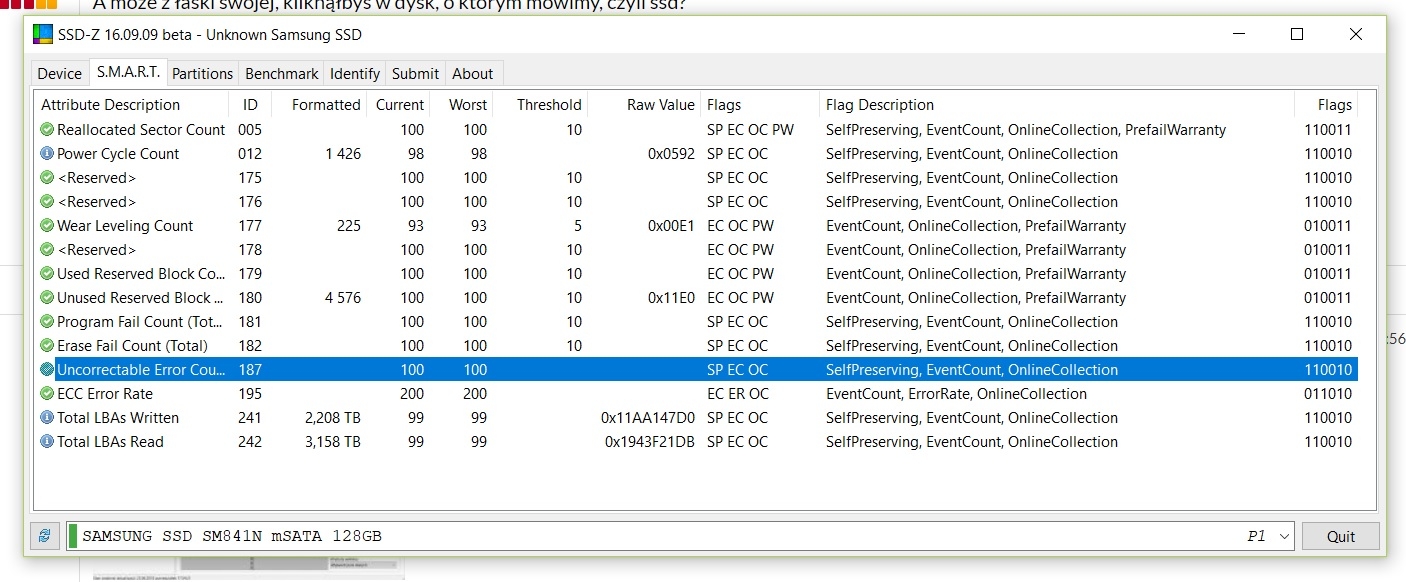The width and height of the screenshot is (1406, 582).
Task: Click status icon of Reserved 176 row
Action: [x=47, y=202]
